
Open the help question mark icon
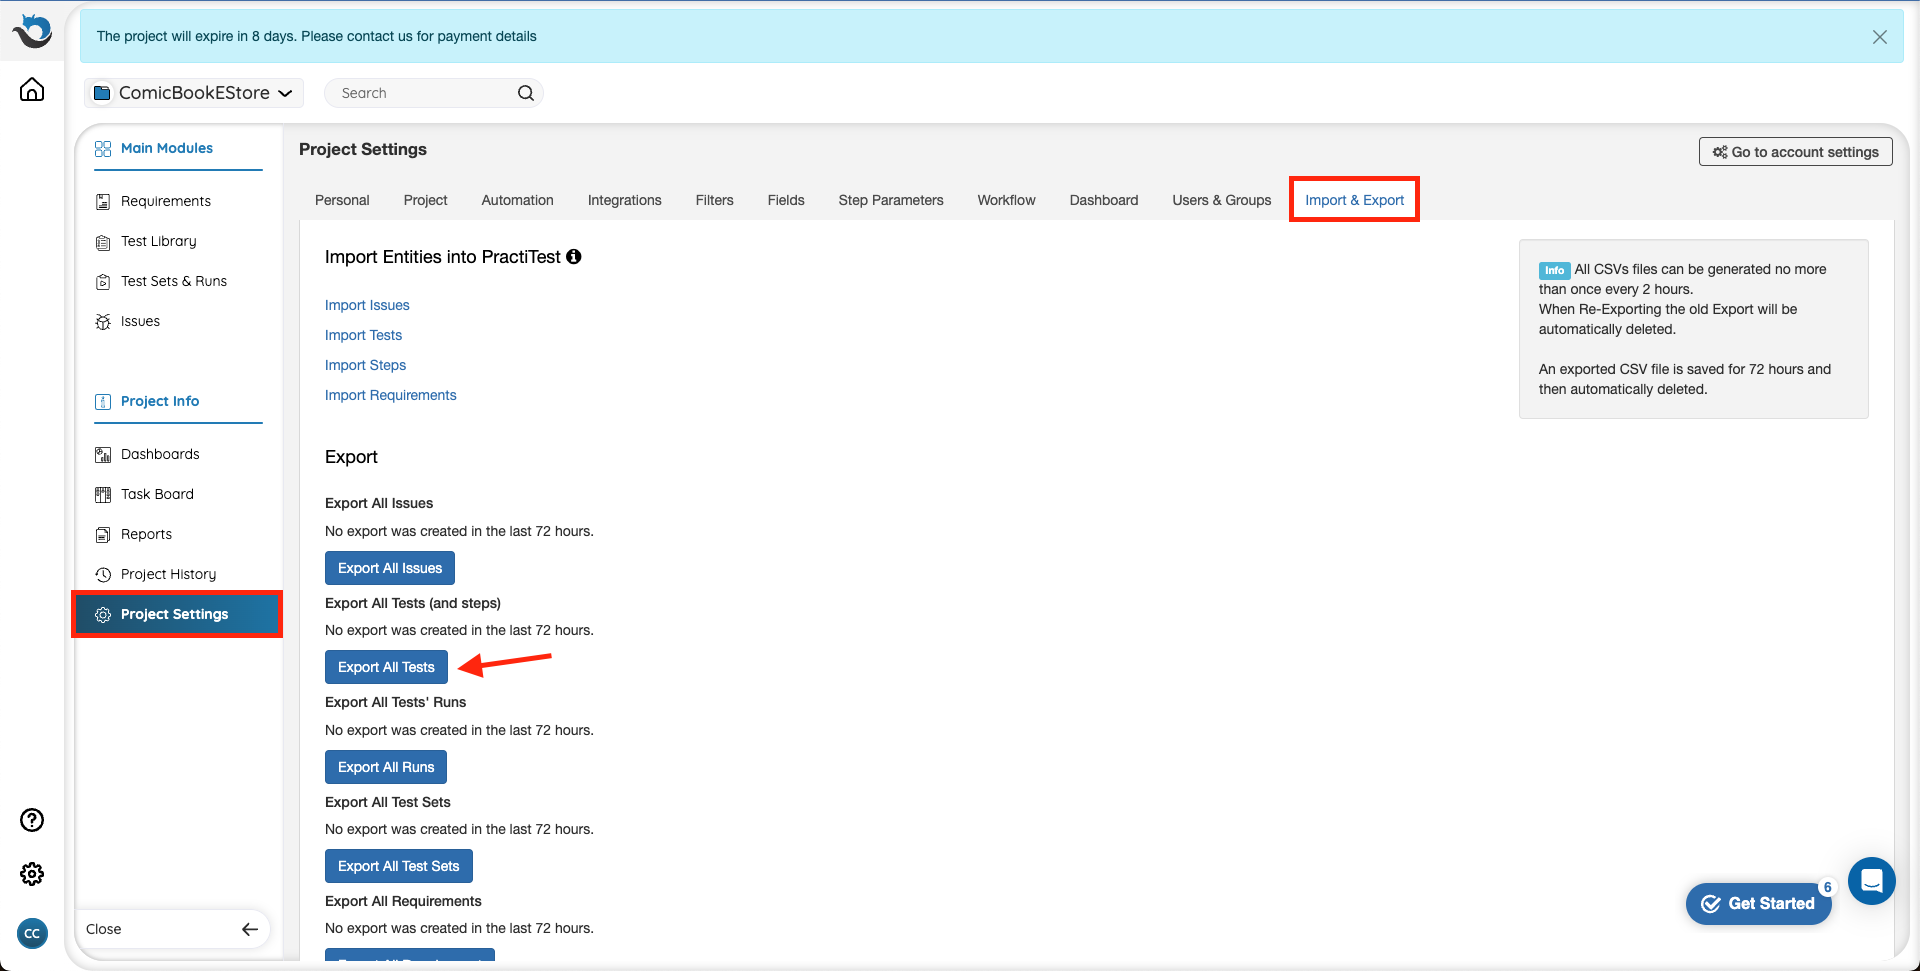coord(32,820)
